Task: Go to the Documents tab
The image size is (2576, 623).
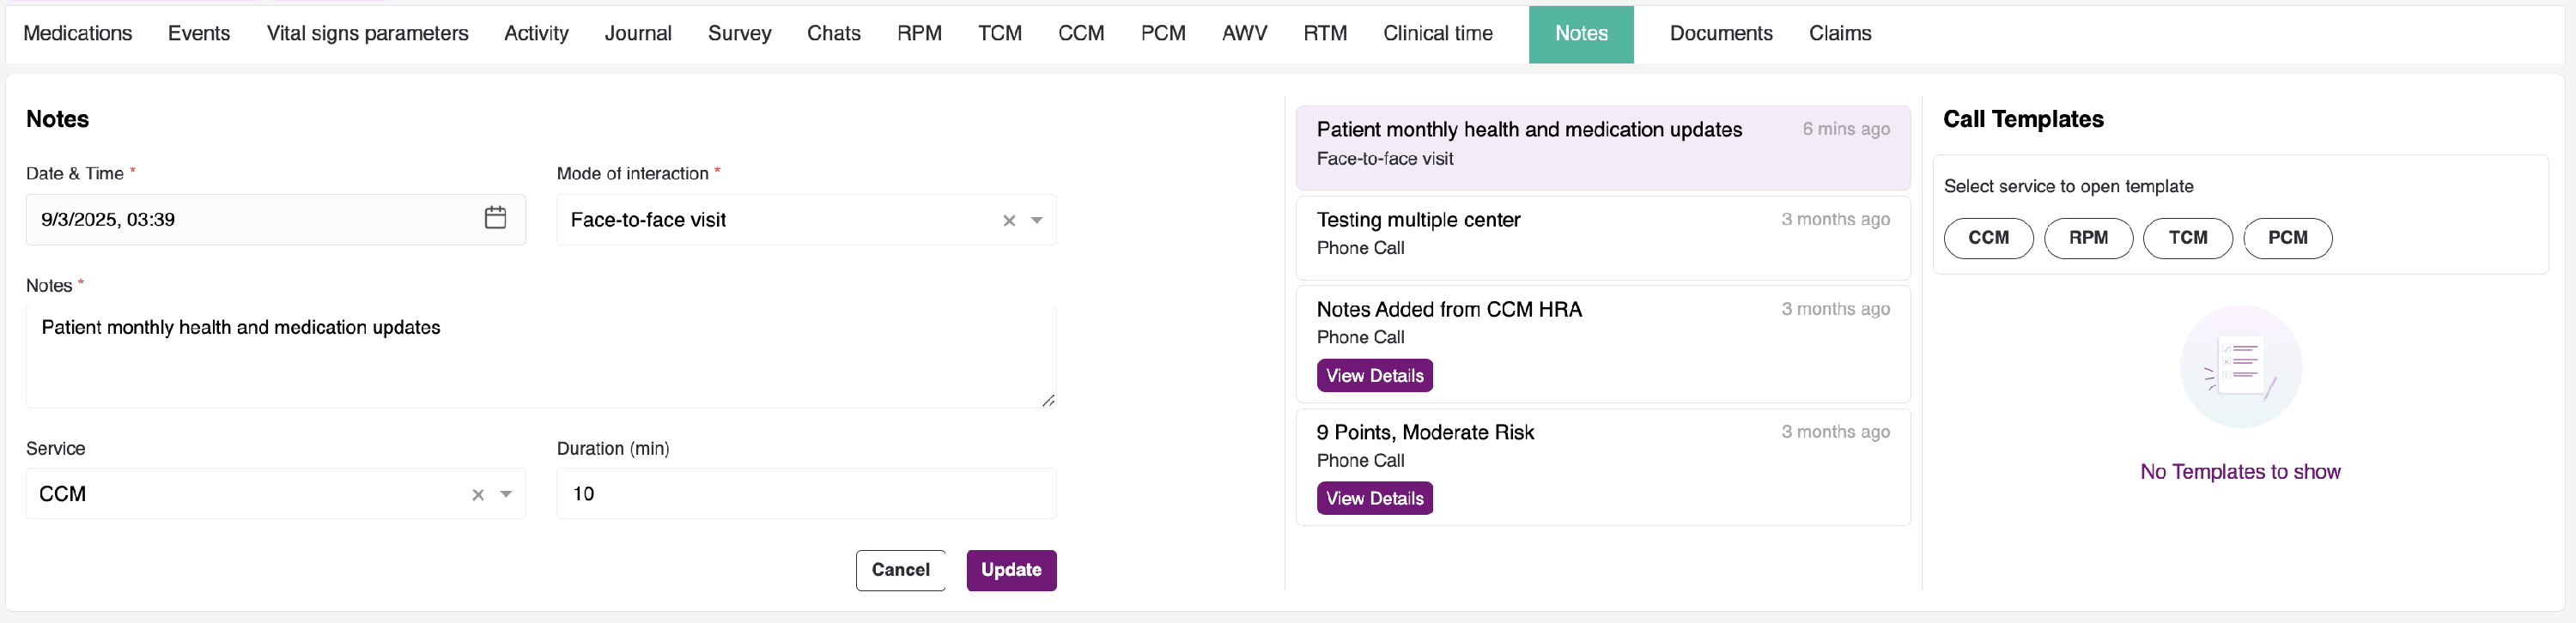Action: pyautogui.click(x=1720, y=33)
